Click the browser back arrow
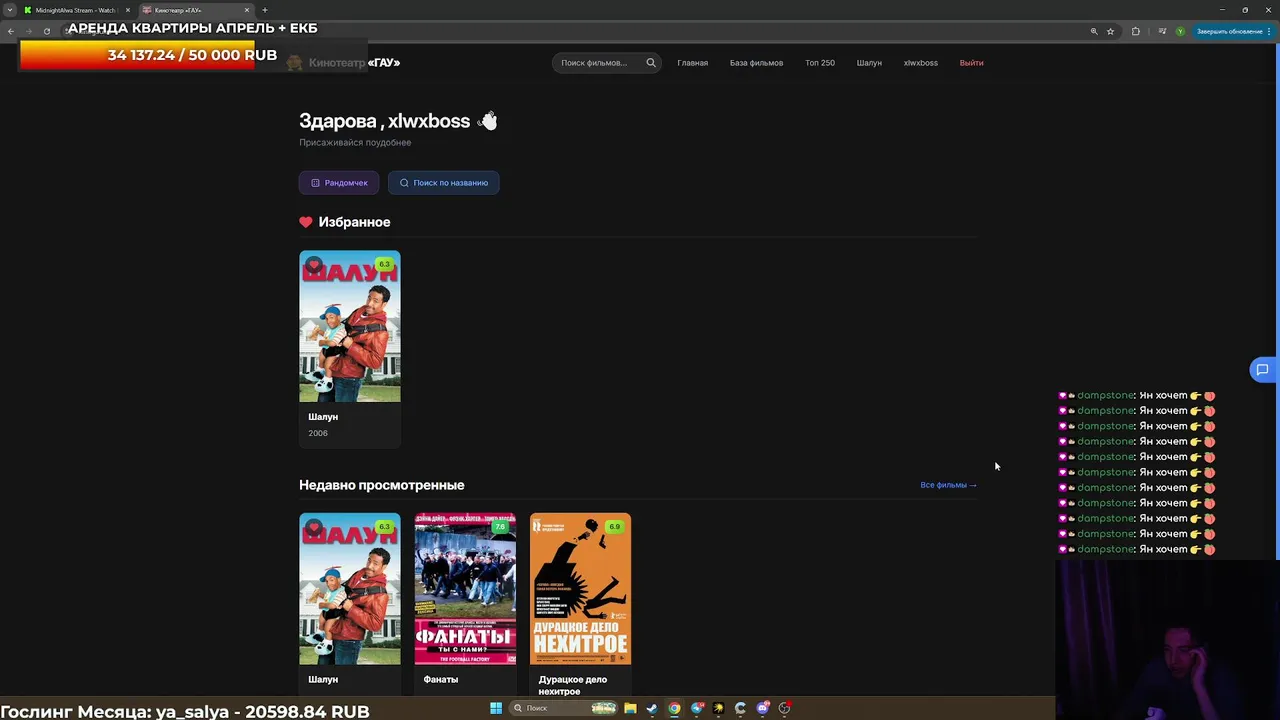The width and height of the screenshot is (1280, 720). (x=11, y=31)
